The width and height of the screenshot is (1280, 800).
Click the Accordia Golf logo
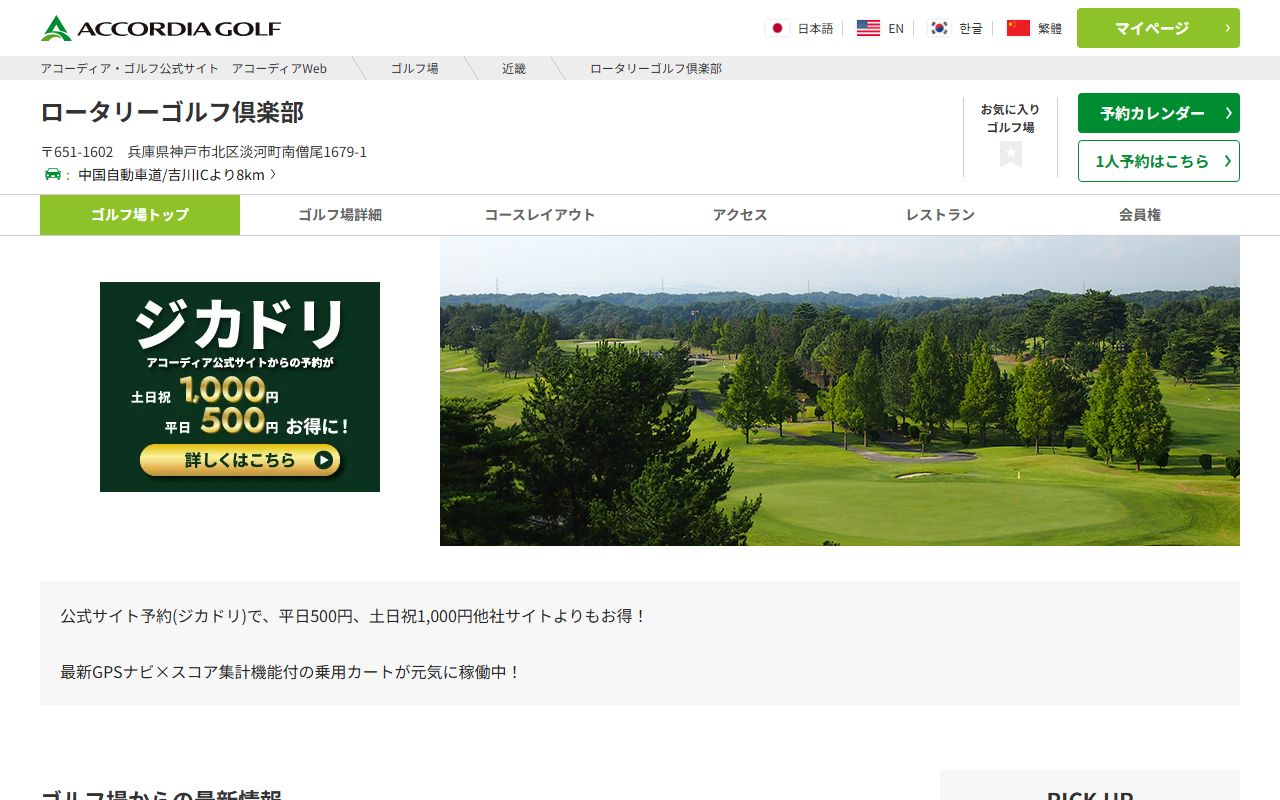click(x=161, y=28)
